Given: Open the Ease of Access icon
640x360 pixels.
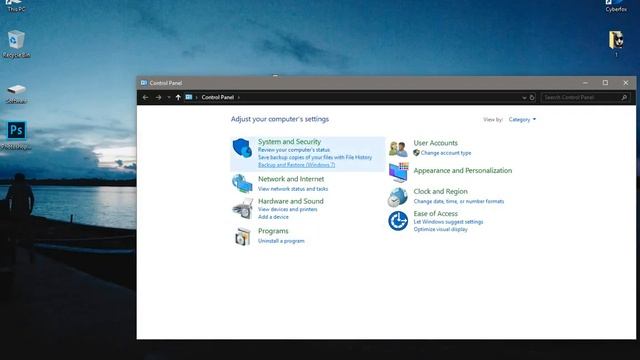Looking at the screenshot, I should [x=398, y=221].
